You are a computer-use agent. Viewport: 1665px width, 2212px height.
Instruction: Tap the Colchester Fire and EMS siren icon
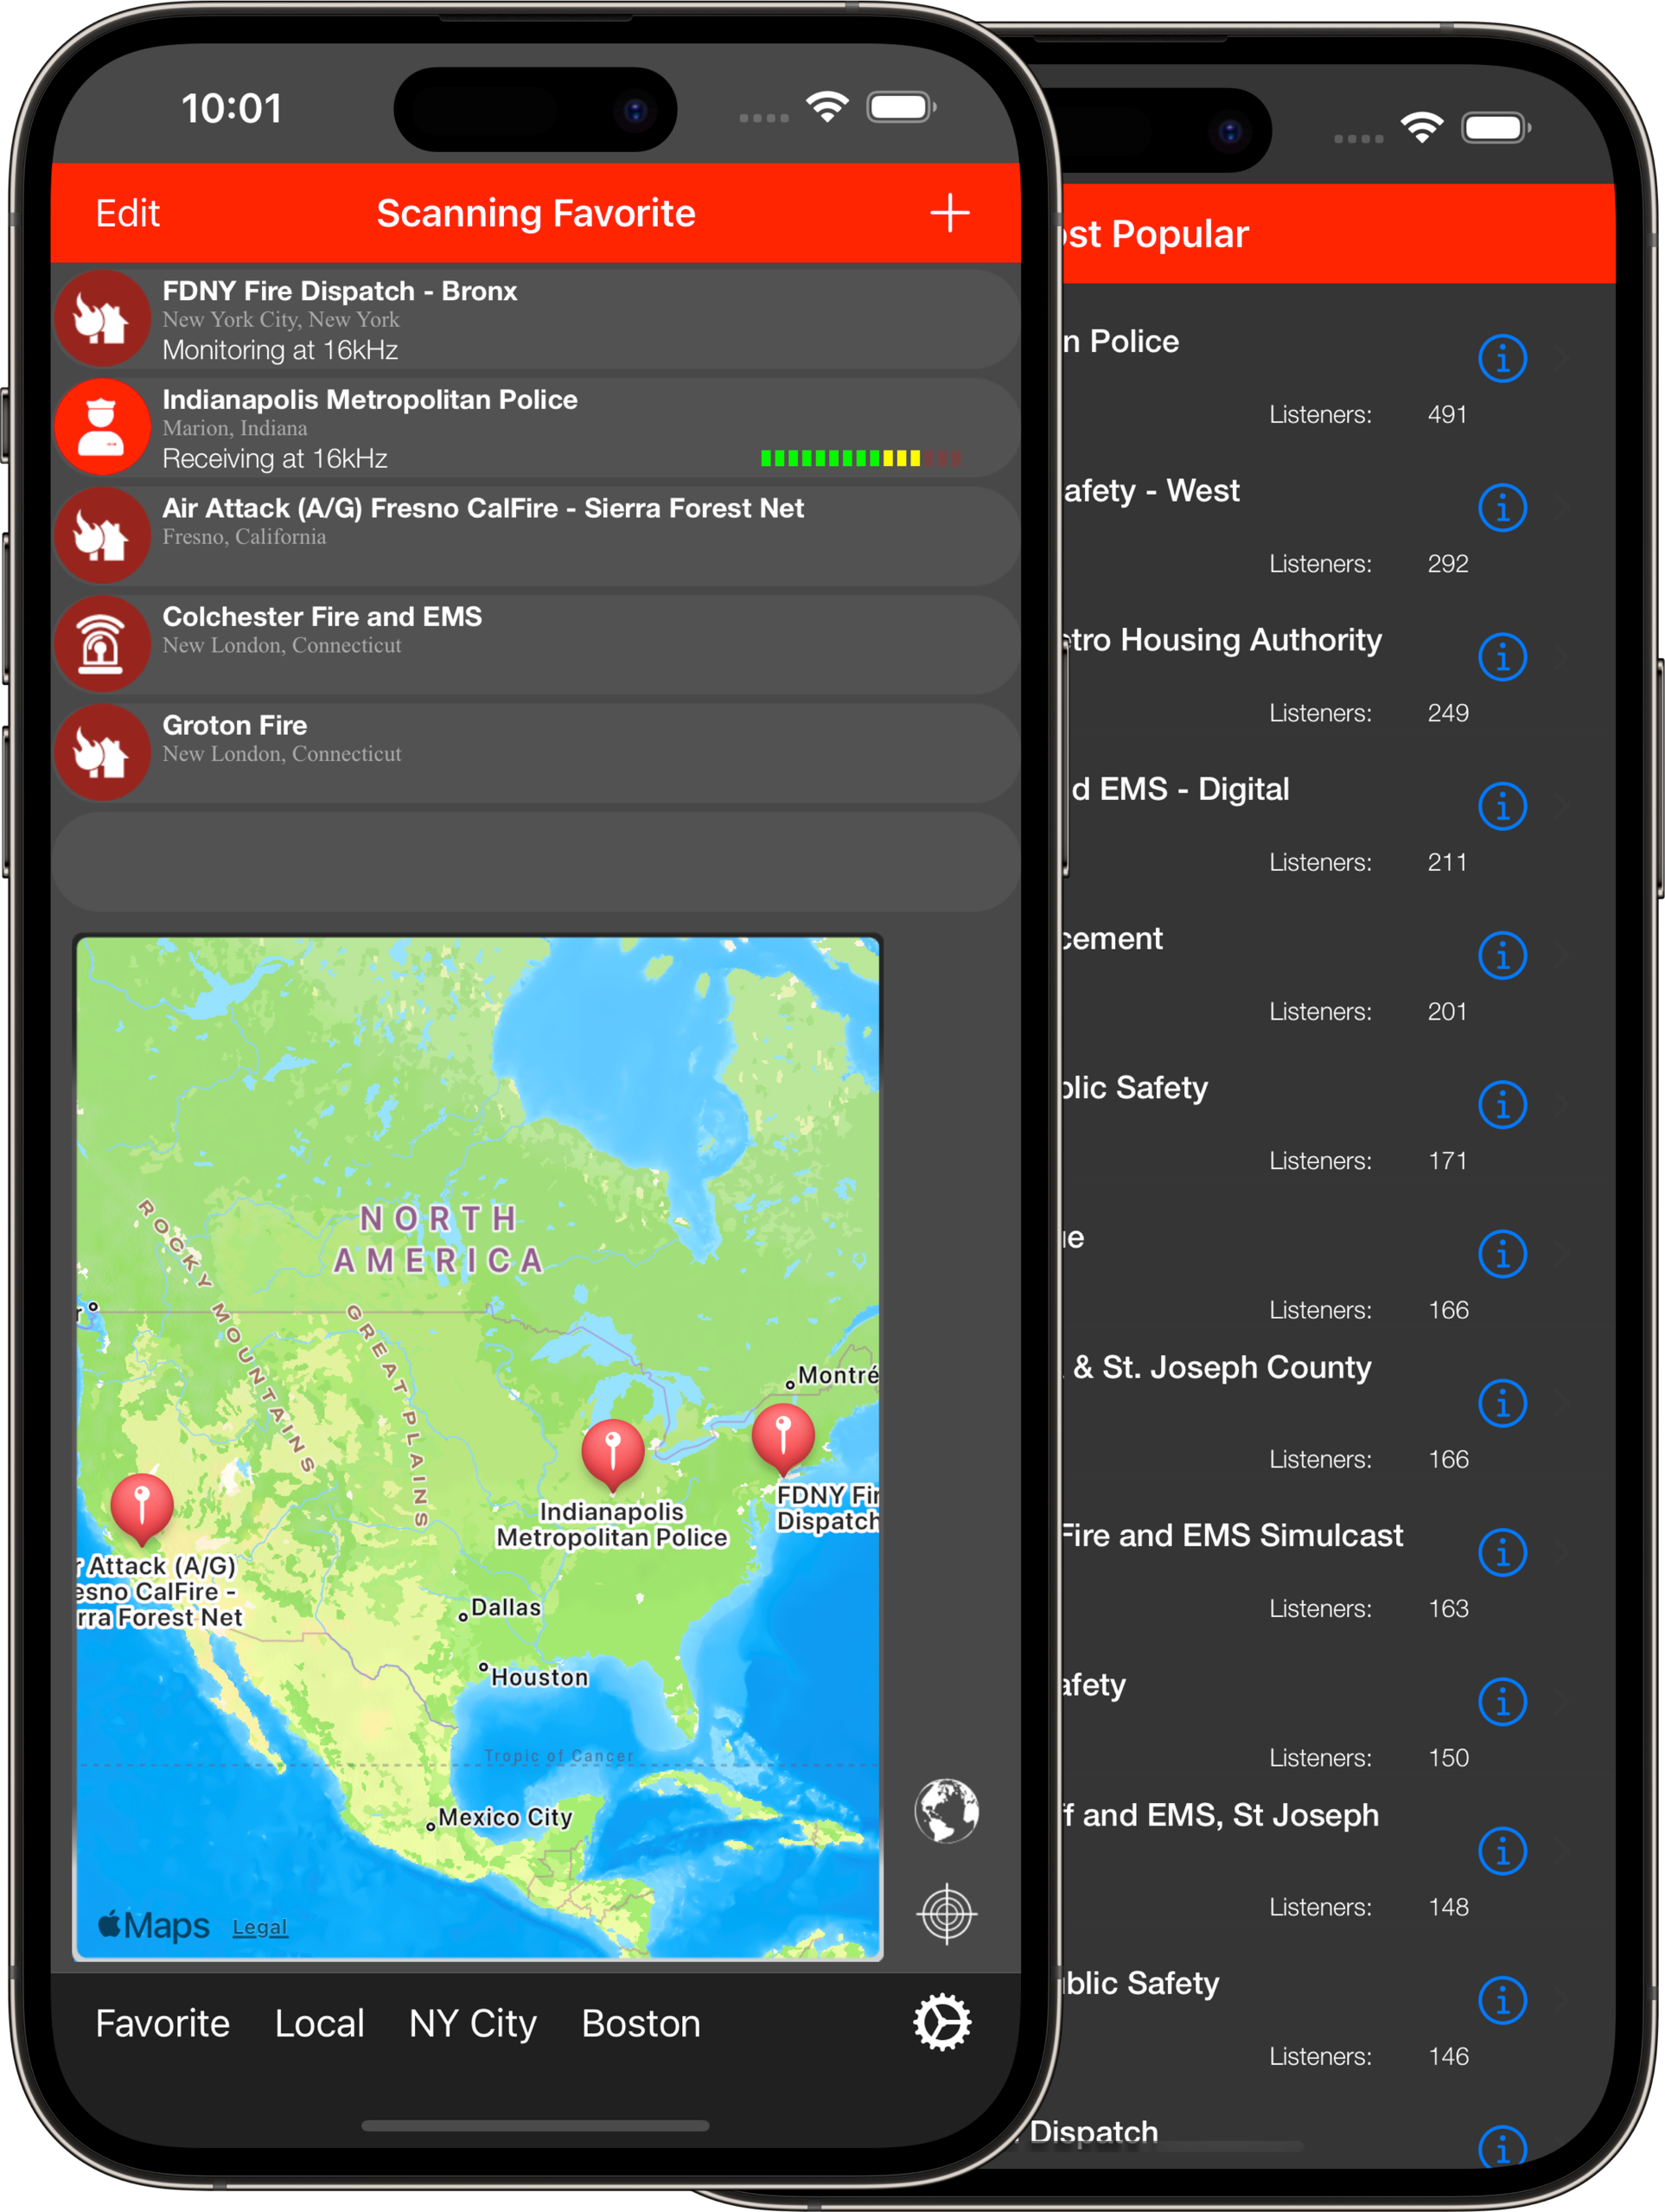[102, 643]
